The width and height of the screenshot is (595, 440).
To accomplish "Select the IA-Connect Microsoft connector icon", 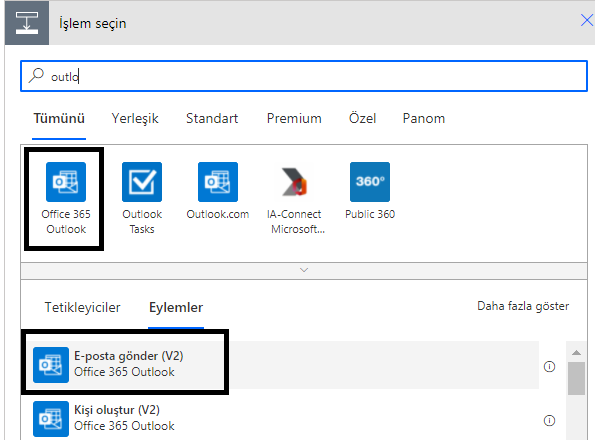I will [294, 182].
